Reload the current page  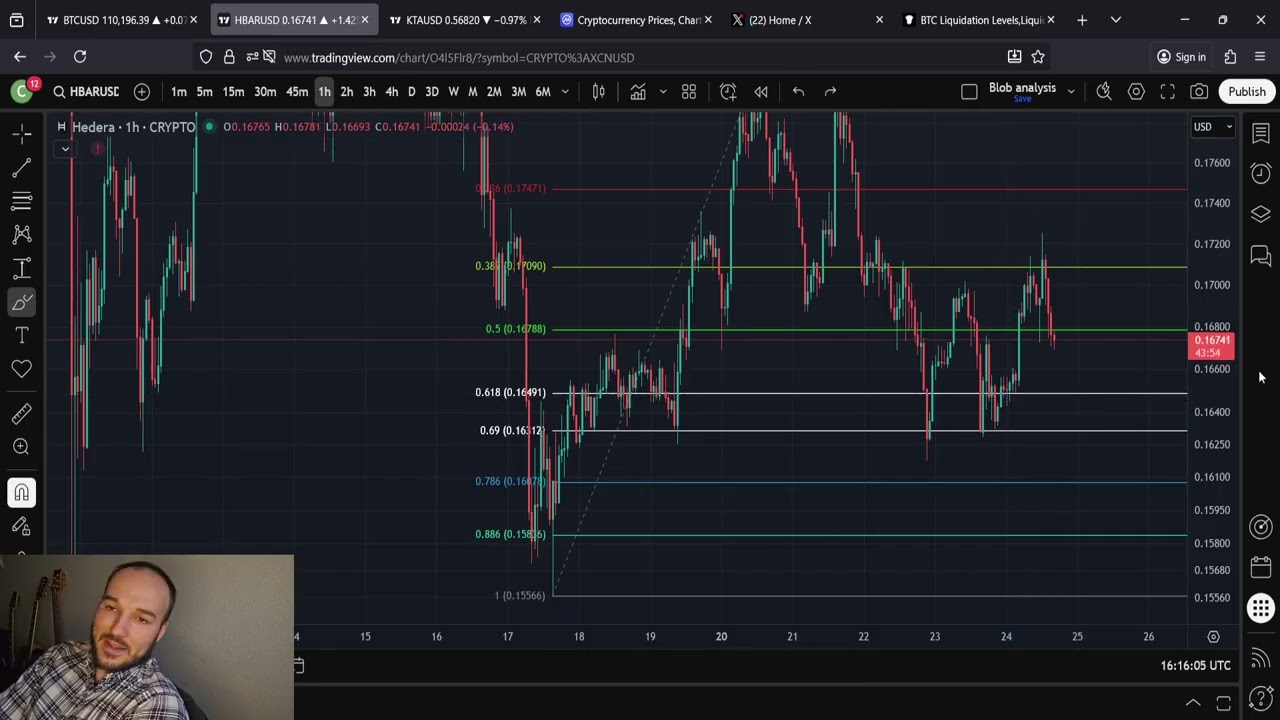80,57
